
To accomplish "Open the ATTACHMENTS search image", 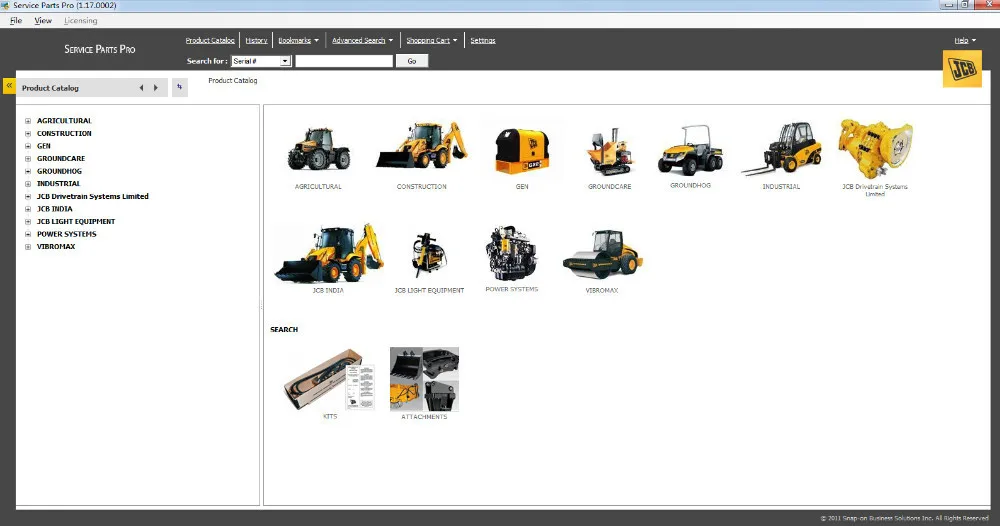I will pos(424,379).
